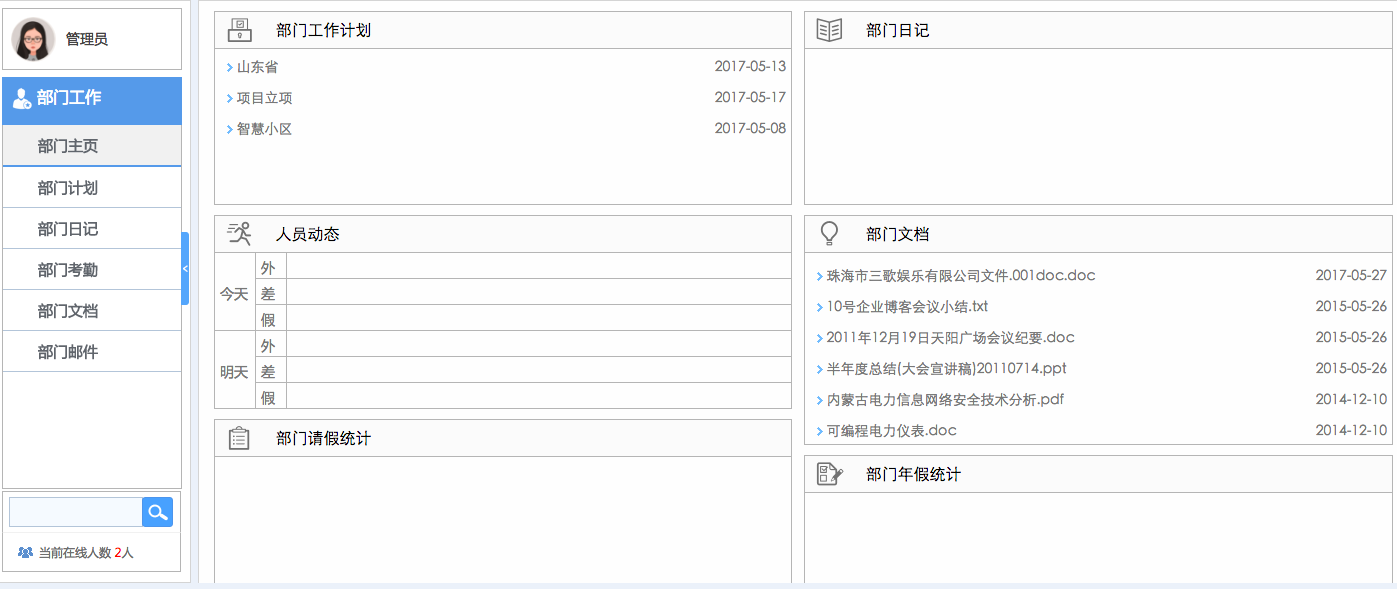Open 部门计划 in the sidebar menu
Screen dimensions: 1397x589
click(x=68, y=188)
